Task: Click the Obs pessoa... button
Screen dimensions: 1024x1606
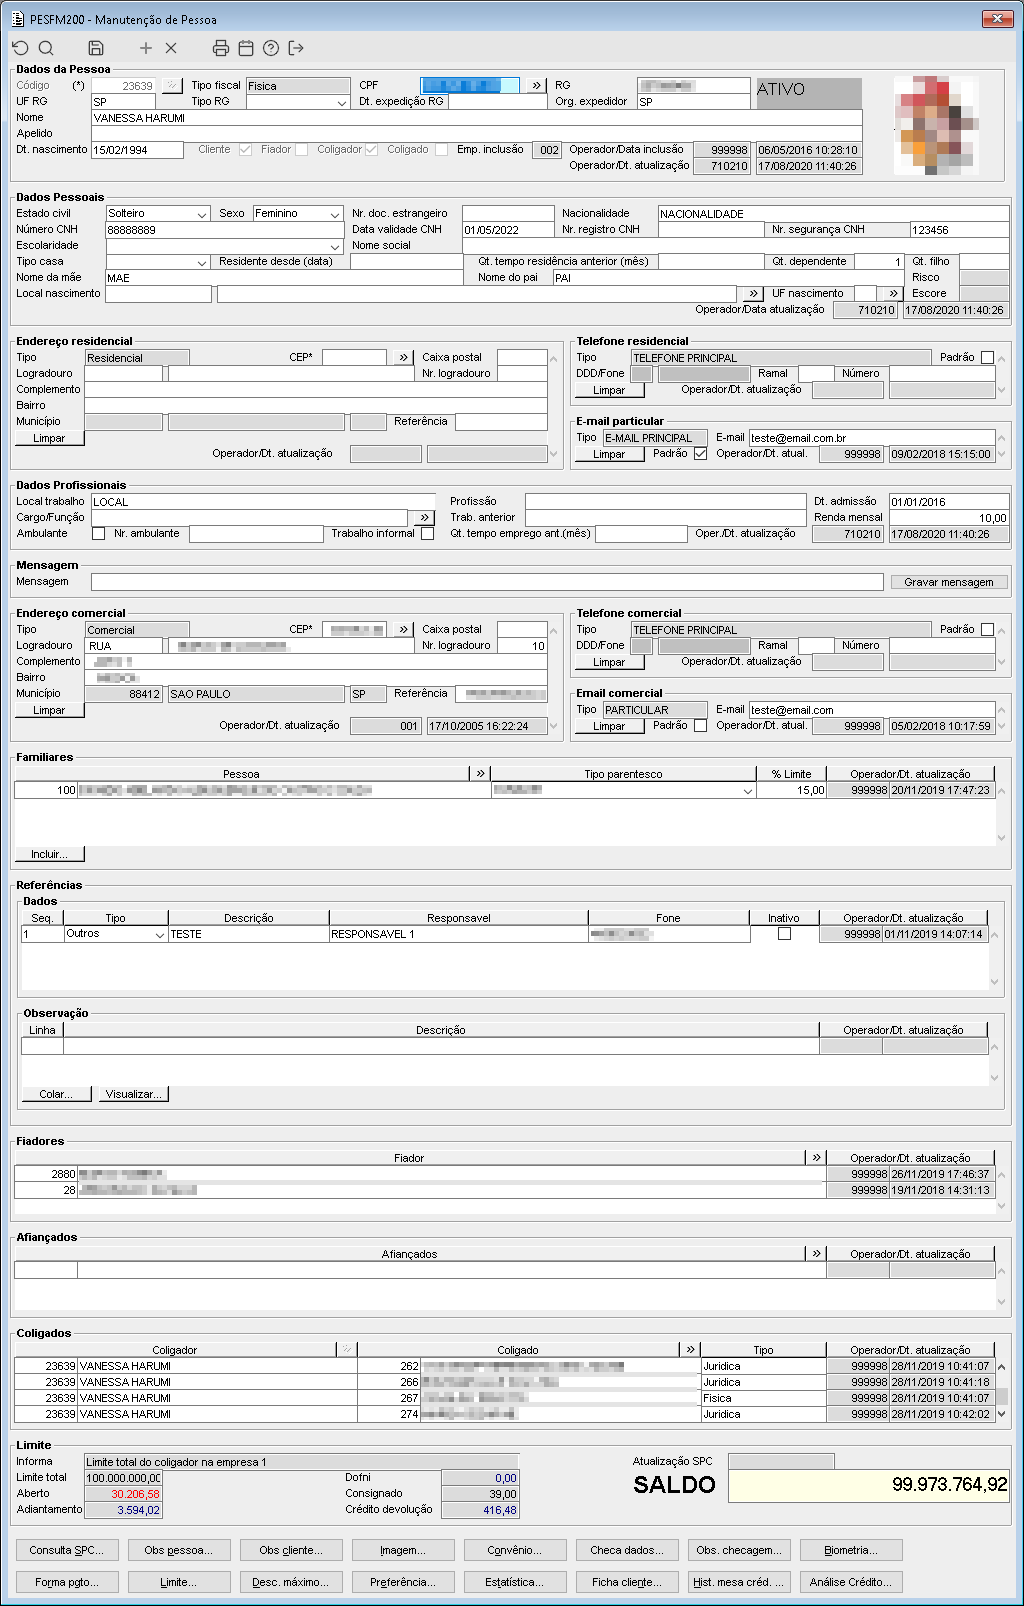Action: [179, 1550]
